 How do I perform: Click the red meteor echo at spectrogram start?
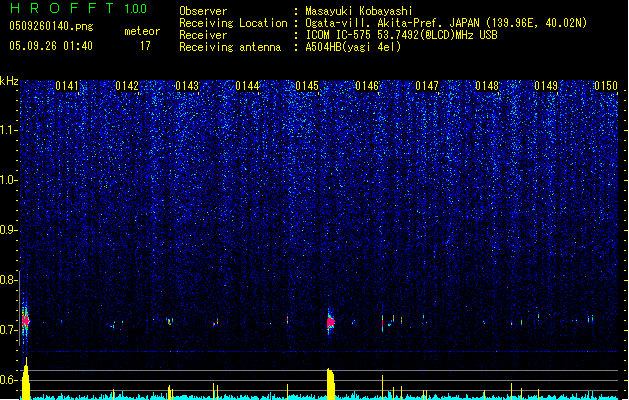click(26, 321)
